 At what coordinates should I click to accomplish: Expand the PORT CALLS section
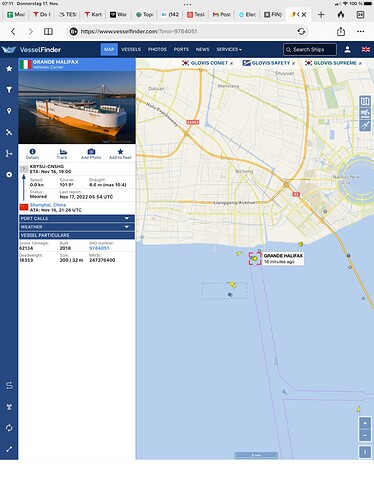[77, 218]
